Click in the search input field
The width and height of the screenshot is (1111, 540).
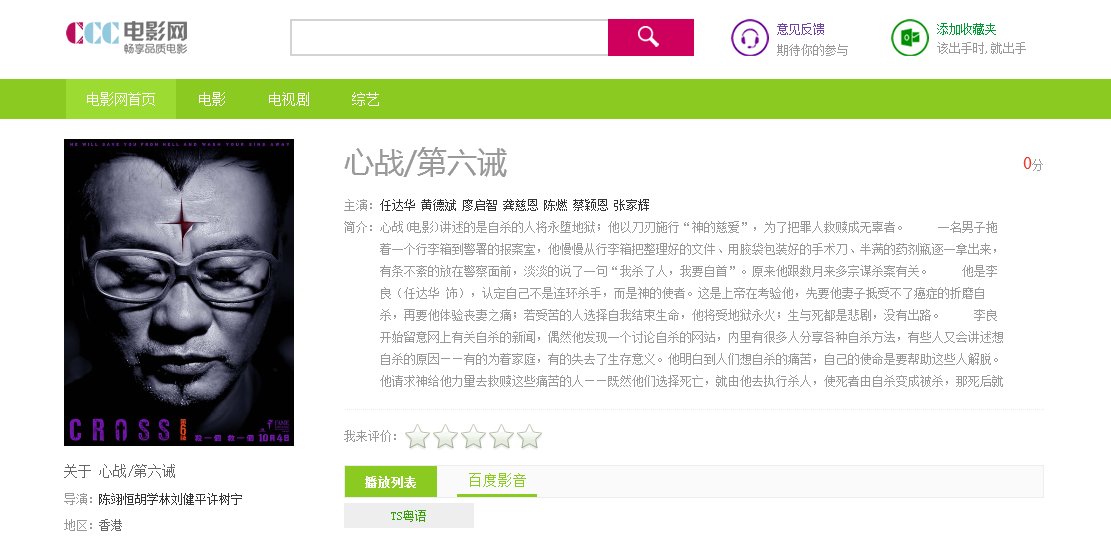click(x=449, y=37)
